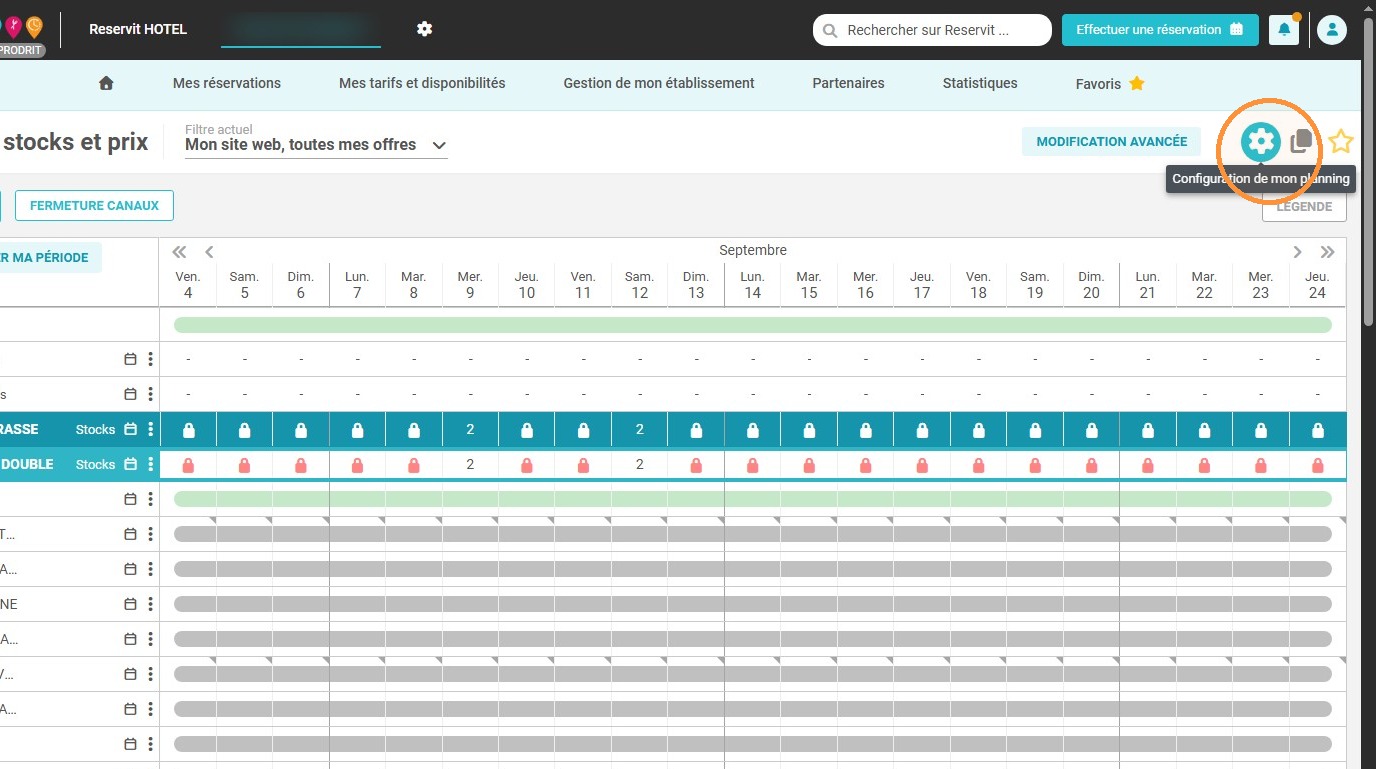Screen dimensions: 1376x769
Task: Click the Lun. 14 date header
Action: (x=752, y=285)
